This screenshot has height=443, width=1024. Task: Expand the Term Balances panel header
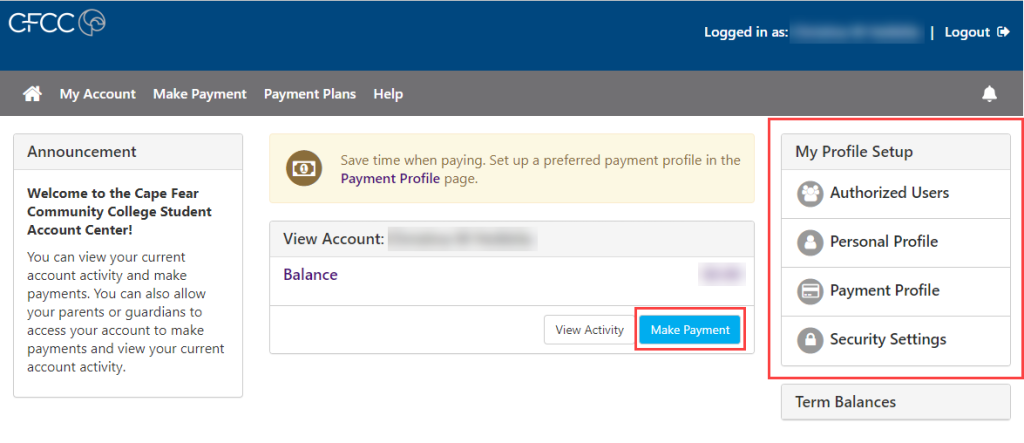(x=845, y=402)
